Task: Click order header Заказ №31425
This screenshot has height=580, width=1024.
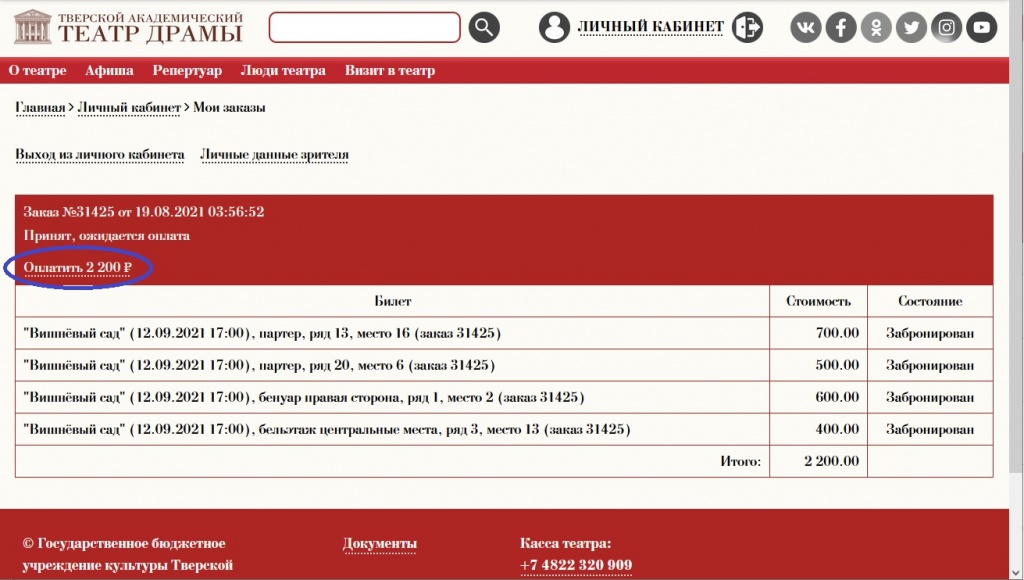Action: pos(144,212)
